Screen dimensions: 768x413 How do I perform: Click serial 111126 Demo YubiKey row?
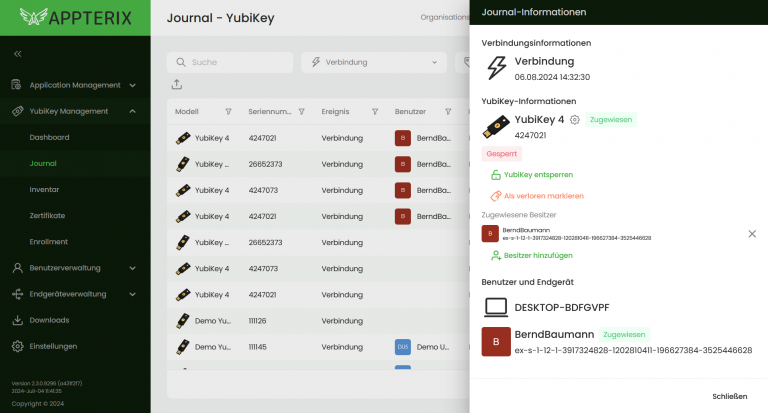318,321
